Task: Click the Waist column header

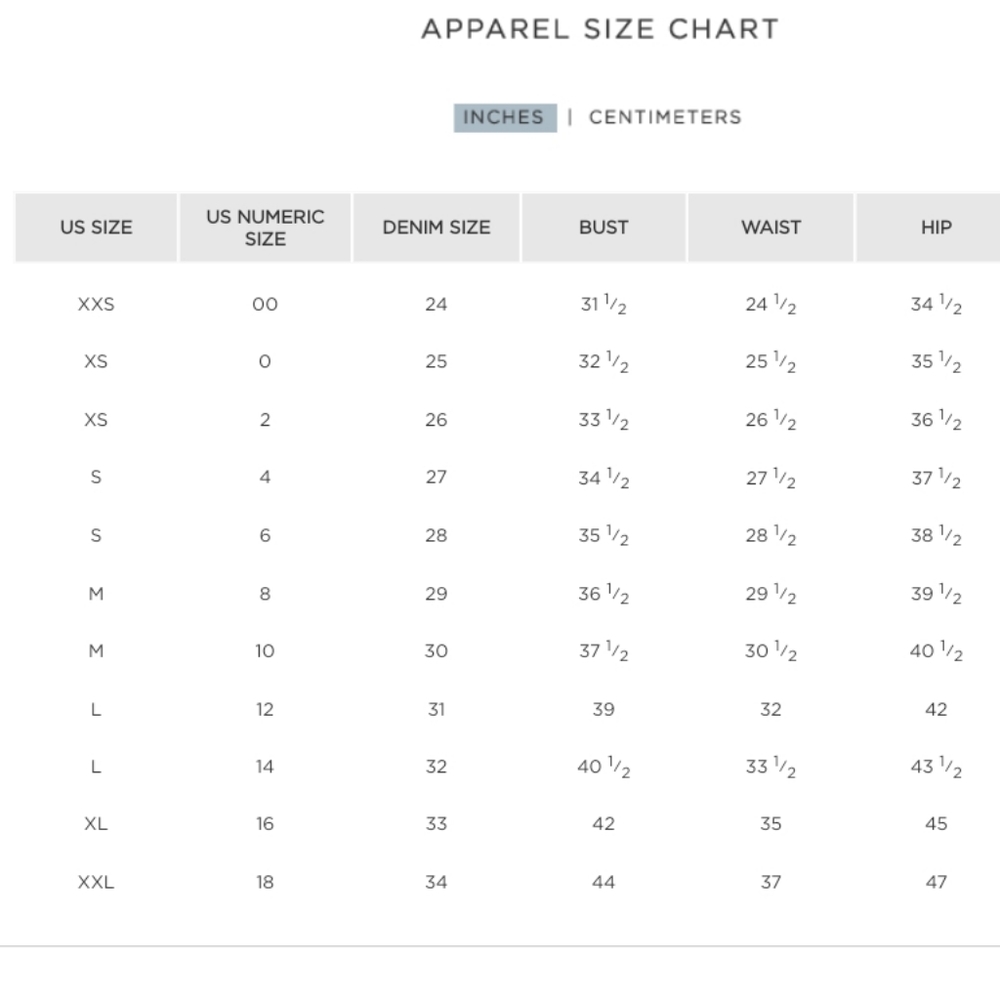Action: point(770,227)
